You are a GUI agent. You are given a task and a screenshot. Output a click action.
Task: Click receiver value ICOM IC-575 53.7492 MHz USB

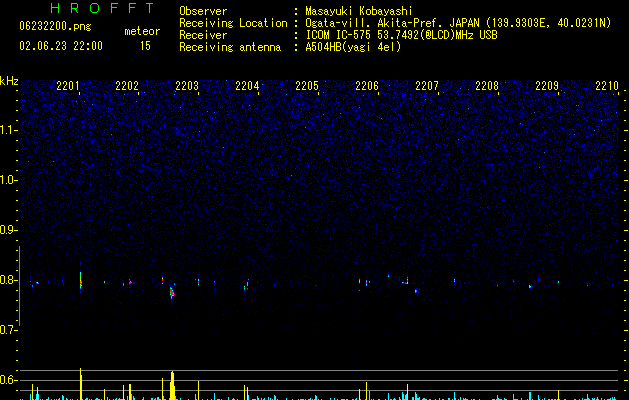pyautogui.click(x=401, y=35)
